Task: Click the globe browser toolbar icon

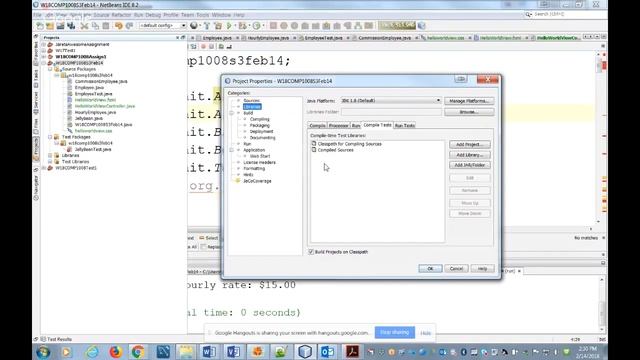Action: (x=194, y=26)
